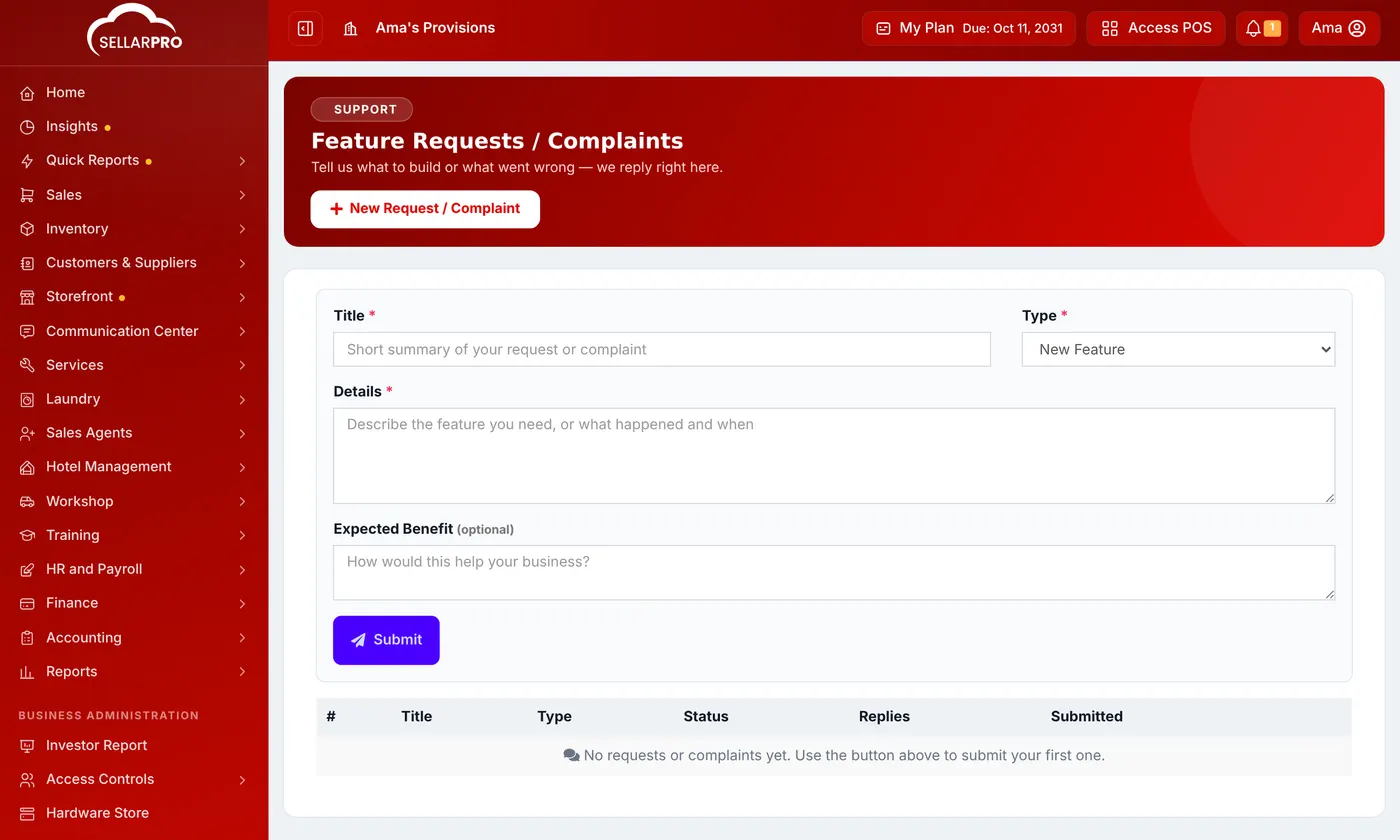The height and width of the screenshot is (840, 1400).
Task: Collapse the sidebar with the panel toggle icon
Action: click(x=306, y=28)
